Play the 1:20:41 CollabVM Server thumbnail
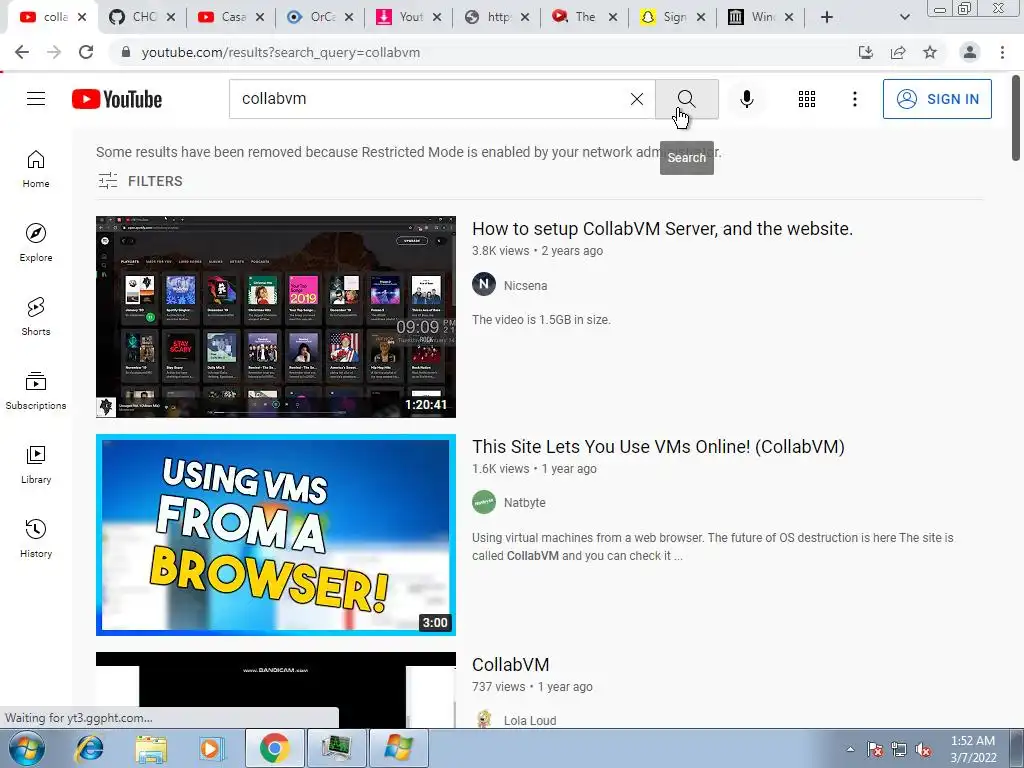1024x768 pixels. coord(276,317)
